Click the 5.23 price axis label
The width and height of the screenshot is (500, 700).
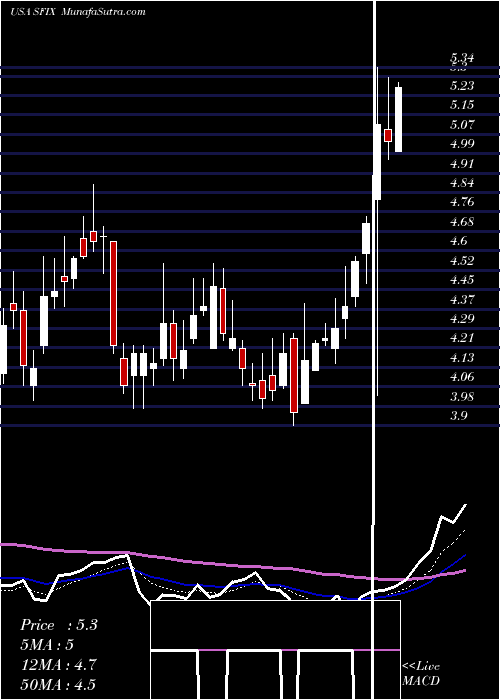click(462, 85)
